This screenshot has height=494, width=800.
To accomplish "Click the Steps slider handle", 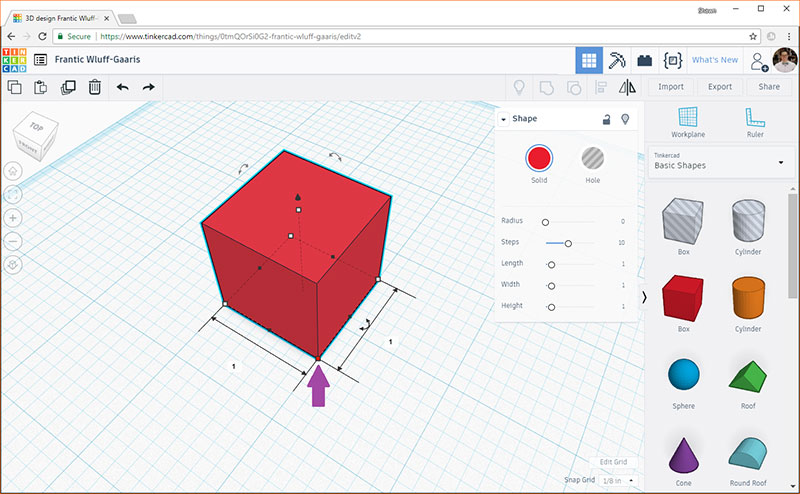I will coord(568,243).
